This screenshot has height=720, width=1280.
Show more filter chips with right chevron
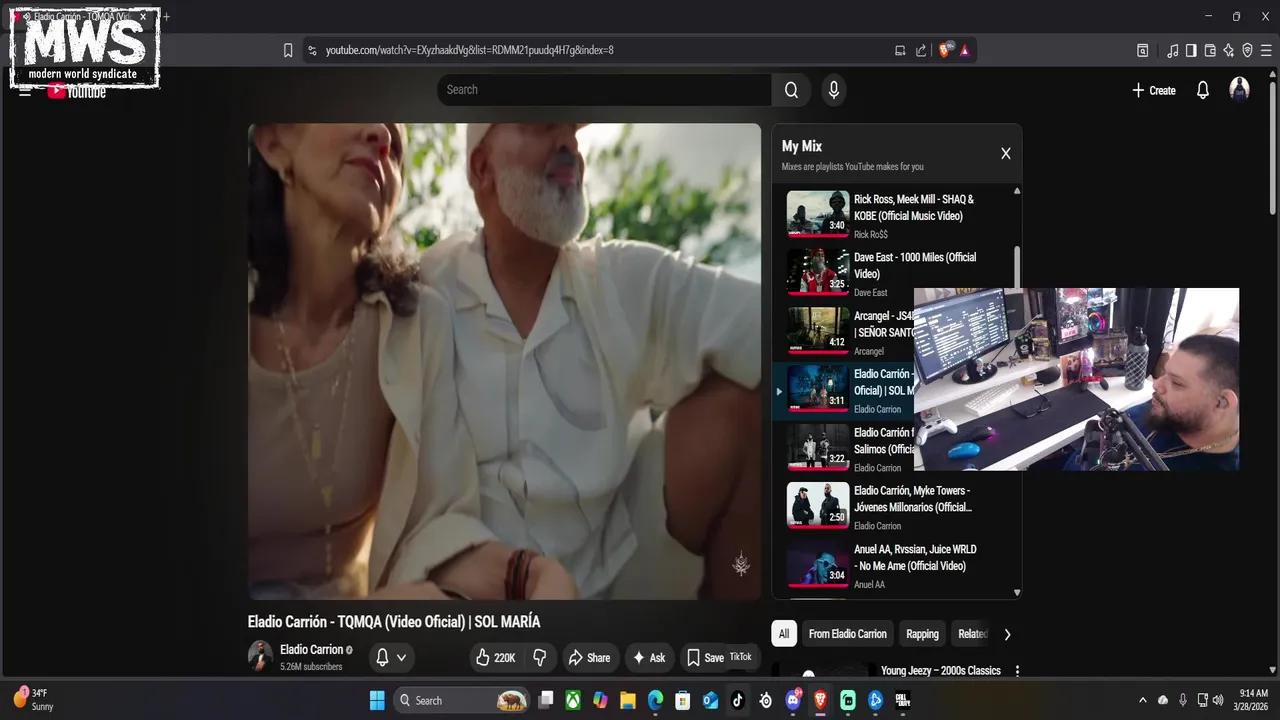(1007, 634)
